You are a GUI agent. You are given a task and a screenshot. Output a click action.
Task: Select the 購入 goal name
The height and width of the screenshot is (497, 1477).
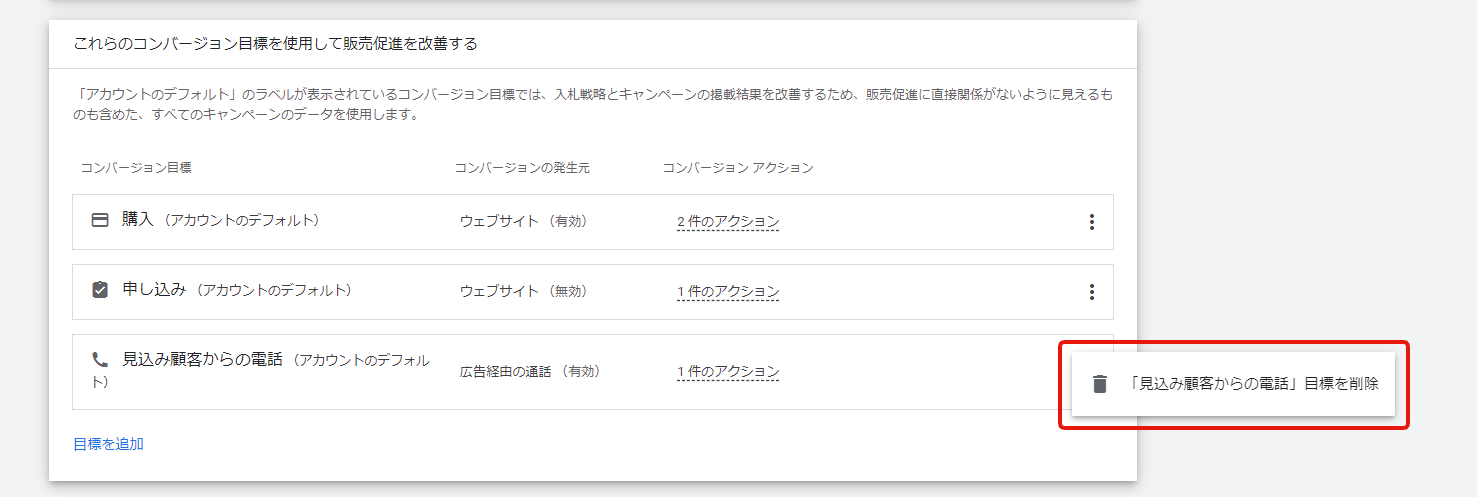(138, 220)
